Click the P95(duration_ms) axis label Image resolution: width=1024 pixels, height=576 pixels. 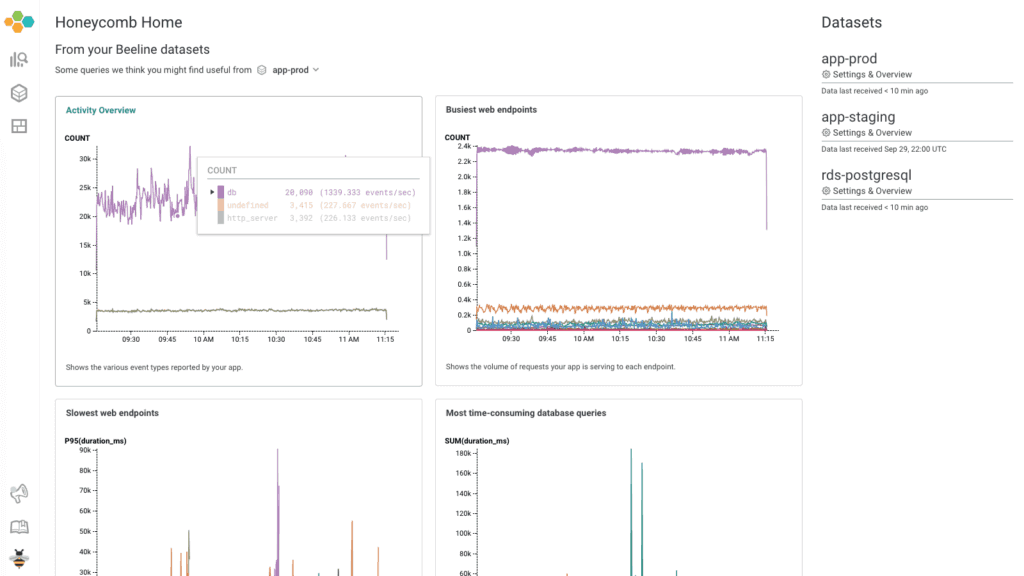click(x=95, y=441)
